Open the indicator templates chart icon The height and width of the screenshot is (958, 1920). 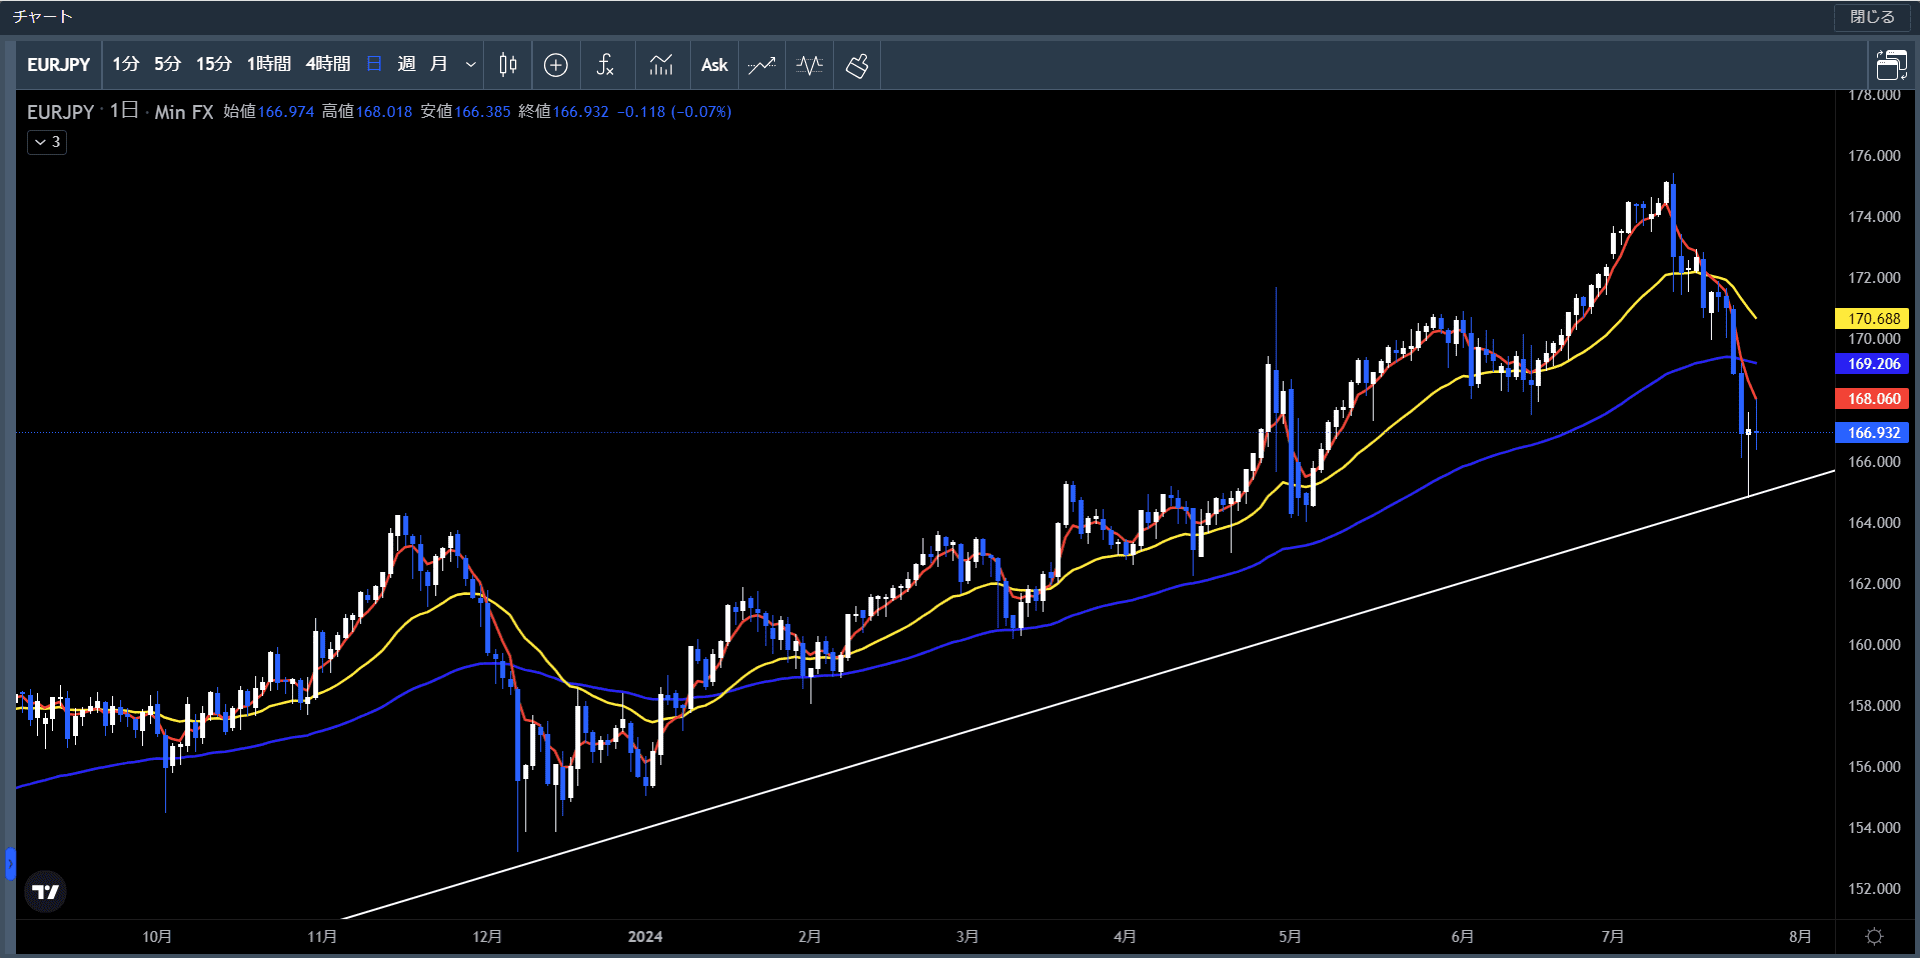(661, 65)
